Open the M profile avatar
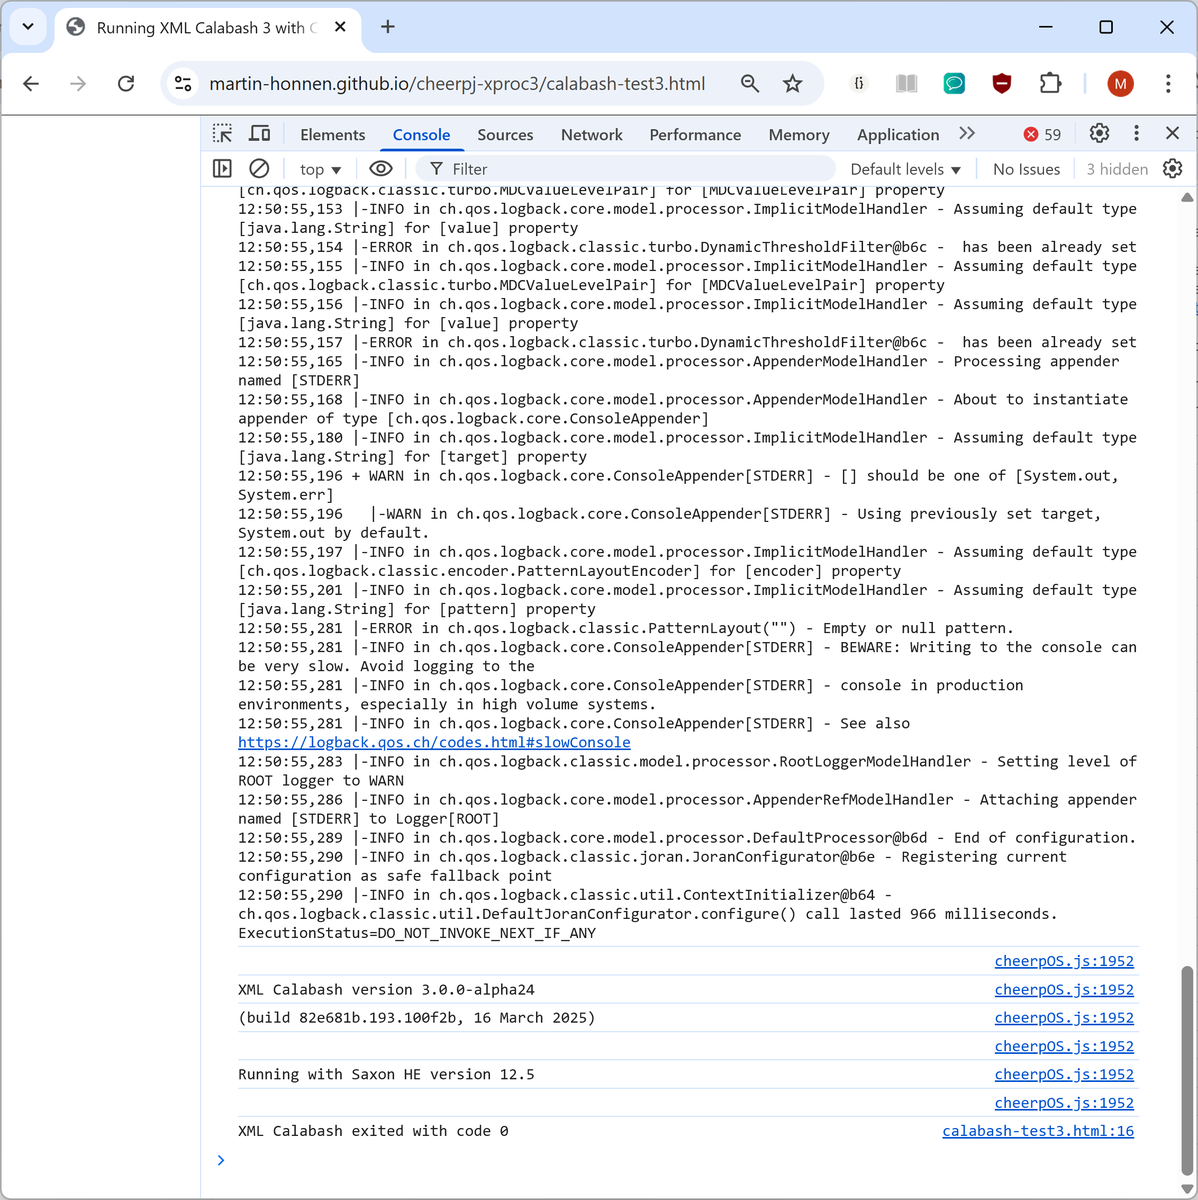 pyautogui.click(x=1120, y=84)
